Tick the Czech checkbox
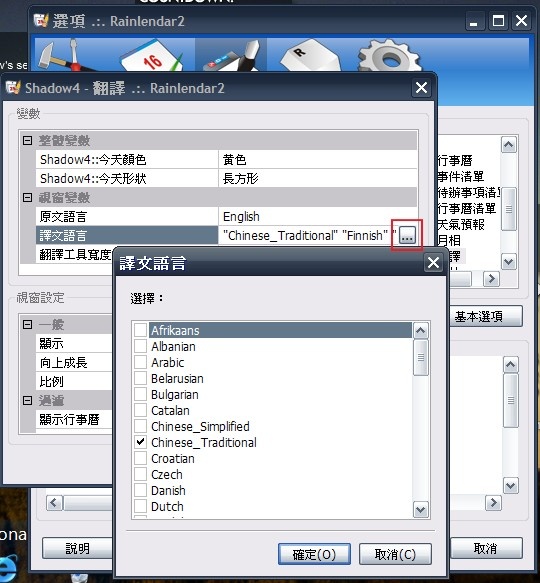The height and width of the screenshot is (583, 540). [140, 474]
